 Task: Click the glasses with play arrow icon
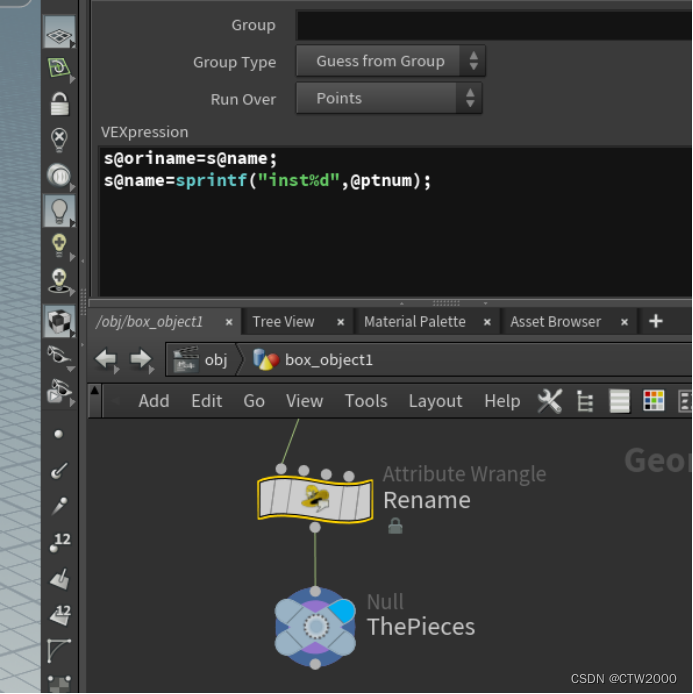point(59,391)
